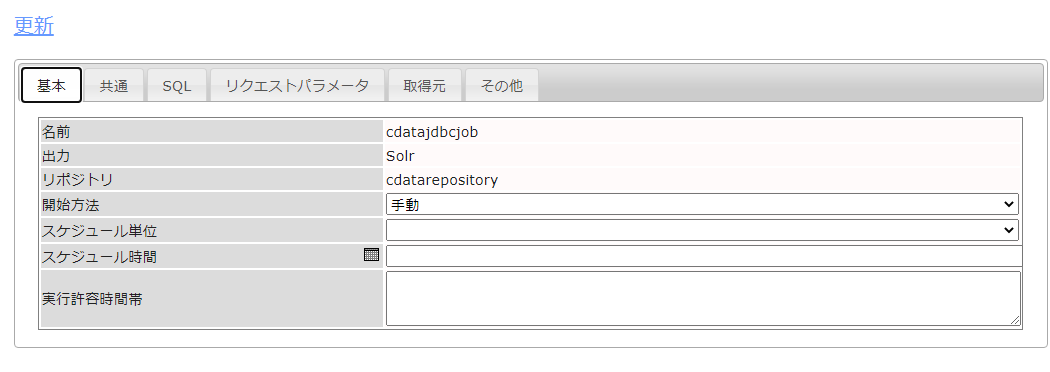Select the 基本 tab
The image size is (1050, 372).
click(52, 85)
